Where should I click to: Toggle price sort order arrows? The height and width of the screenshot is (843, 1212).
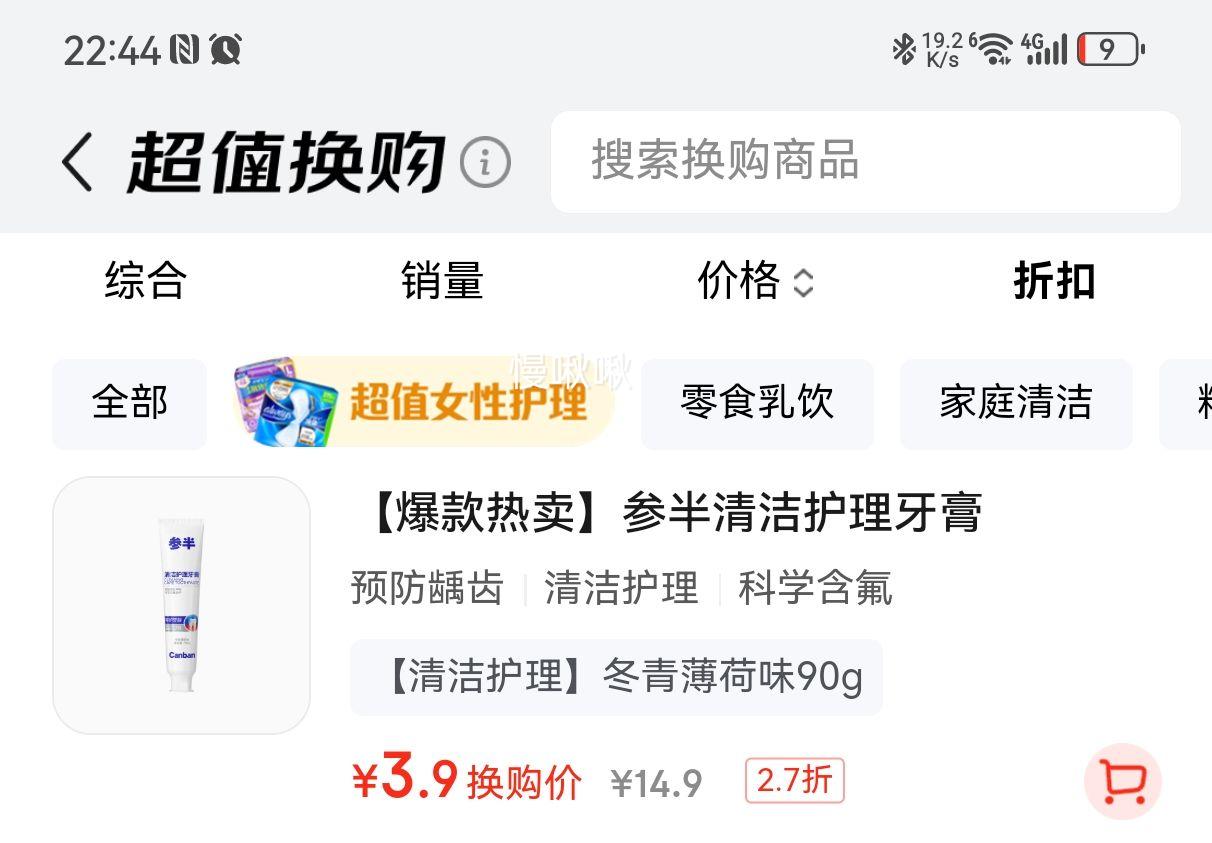click(x=803, y=283)
